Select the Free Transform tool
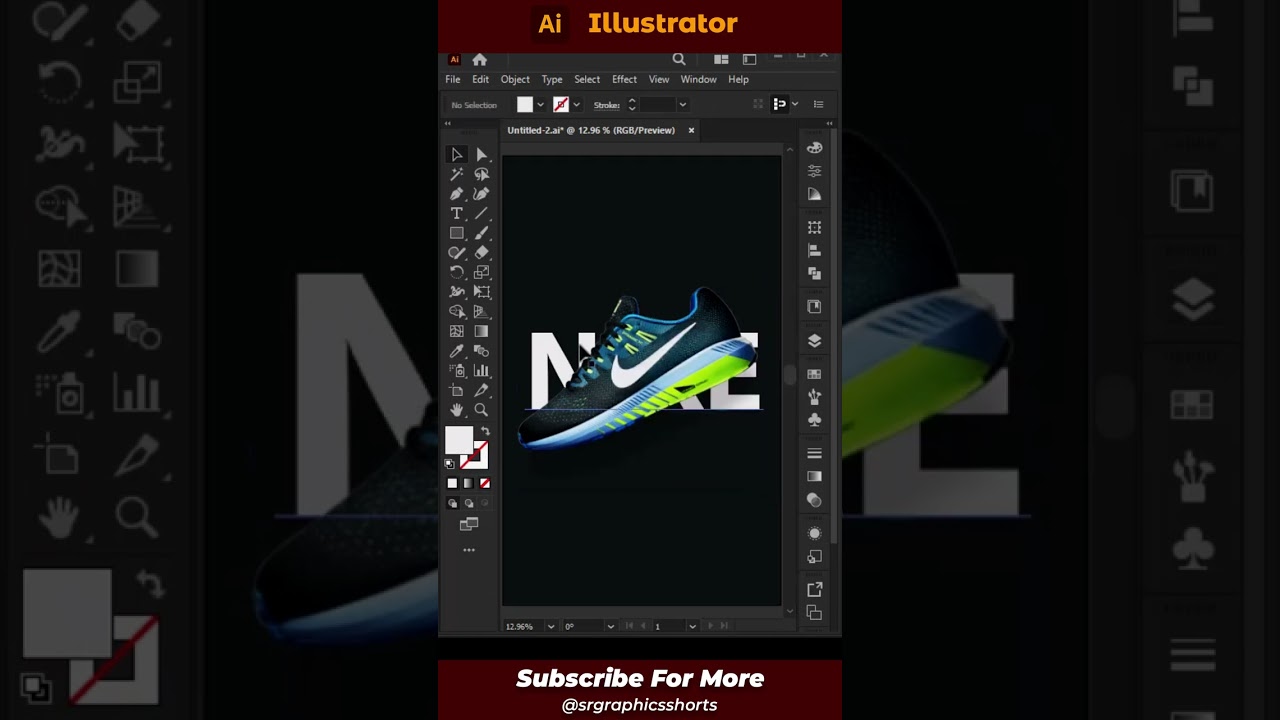 pyautogui.click(x=481, y=292)
